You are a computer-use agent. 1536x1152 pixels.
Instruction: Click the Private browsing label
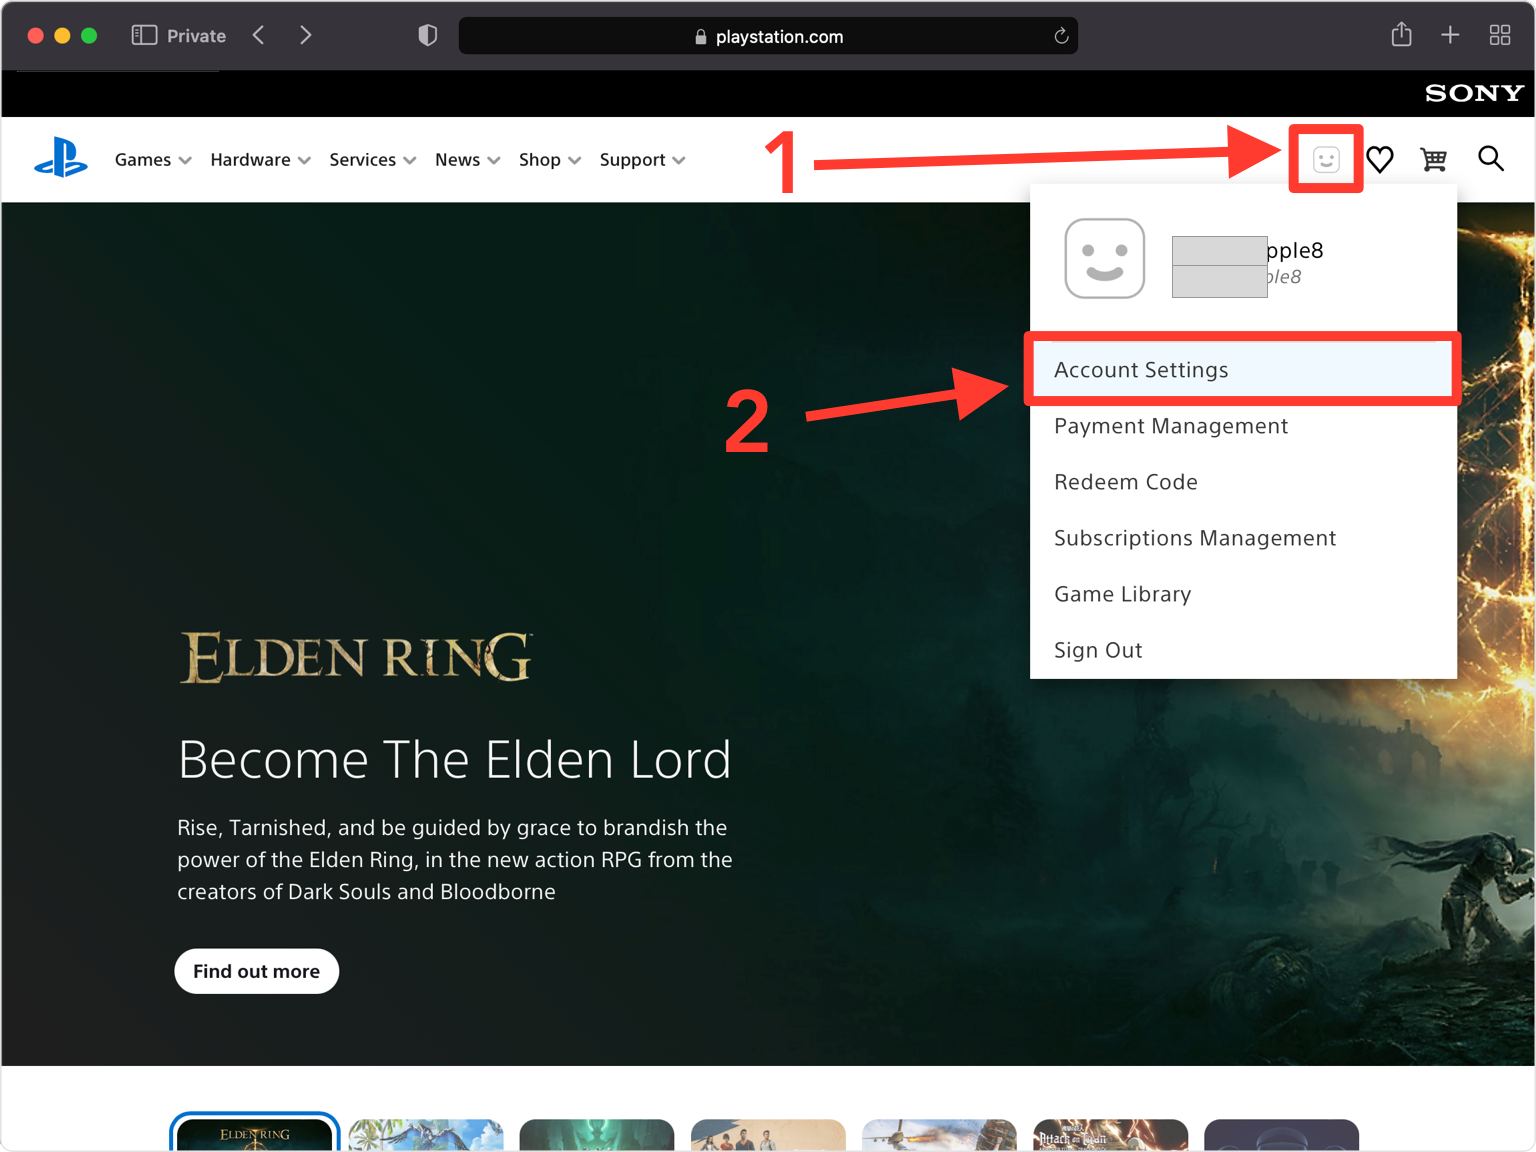196,36
